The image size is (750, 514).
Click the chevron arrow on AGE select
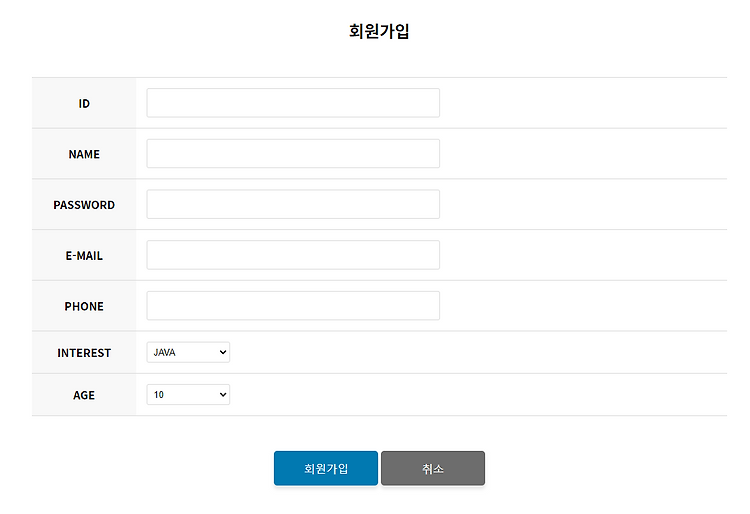(x=222, y=395)
